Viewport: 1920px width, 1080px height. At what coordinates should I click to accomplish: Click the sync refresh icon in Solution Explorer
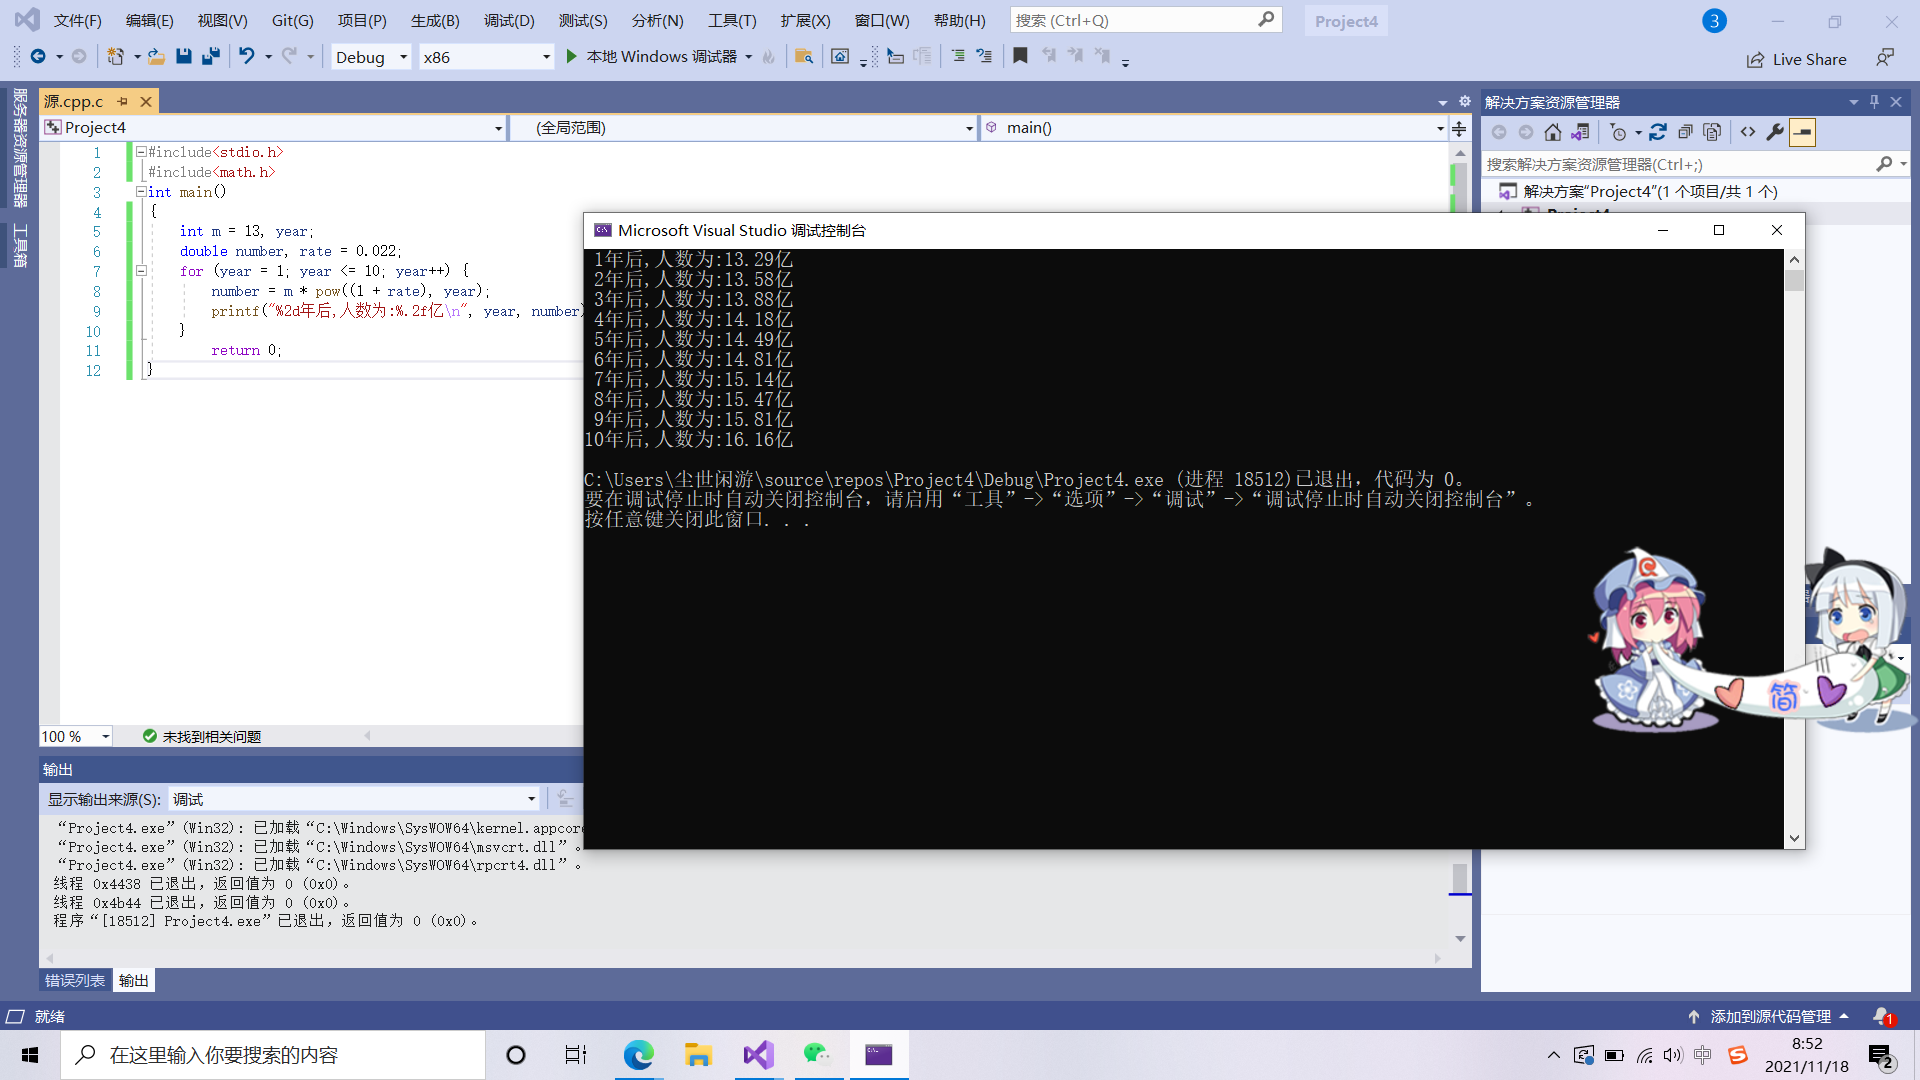pyautogui.click(x=1658, y=132)
